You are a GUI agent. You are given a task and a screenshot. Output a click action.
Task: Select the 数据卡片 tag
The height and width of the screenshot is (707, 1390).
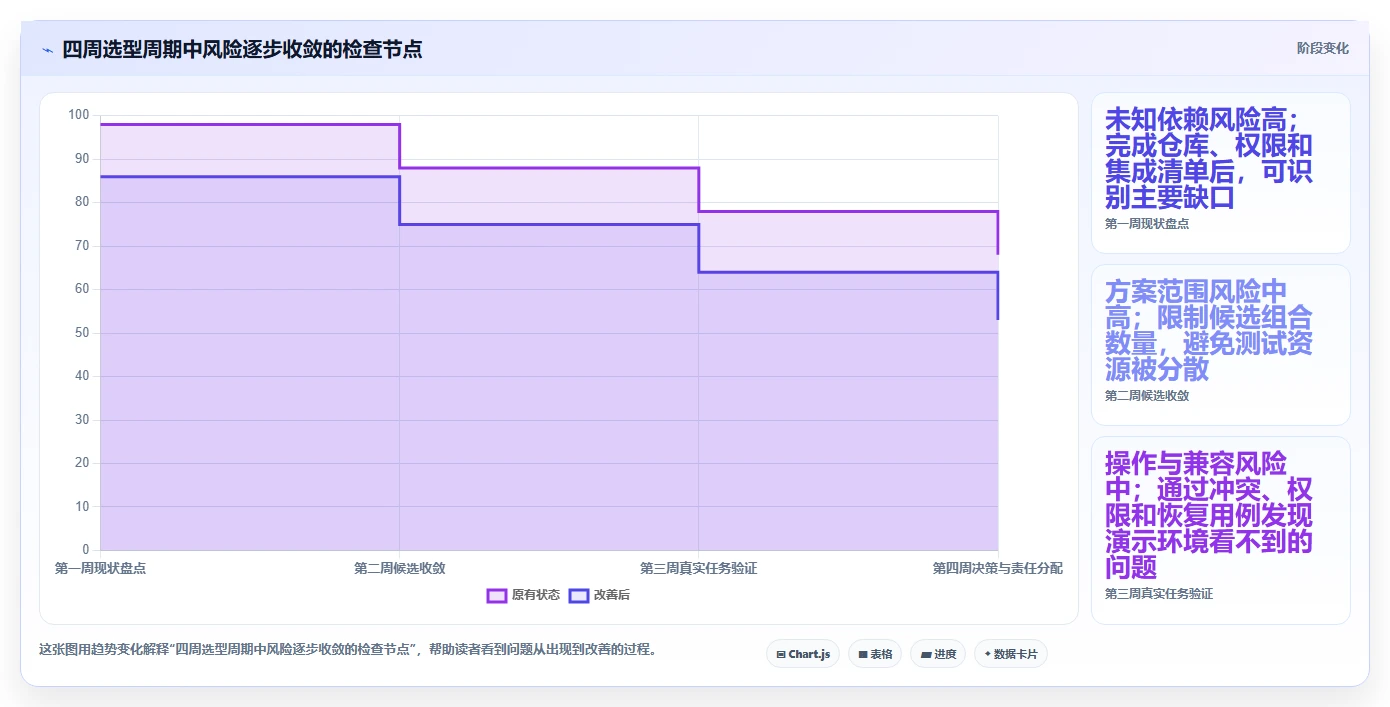[x=1010, y=654]
